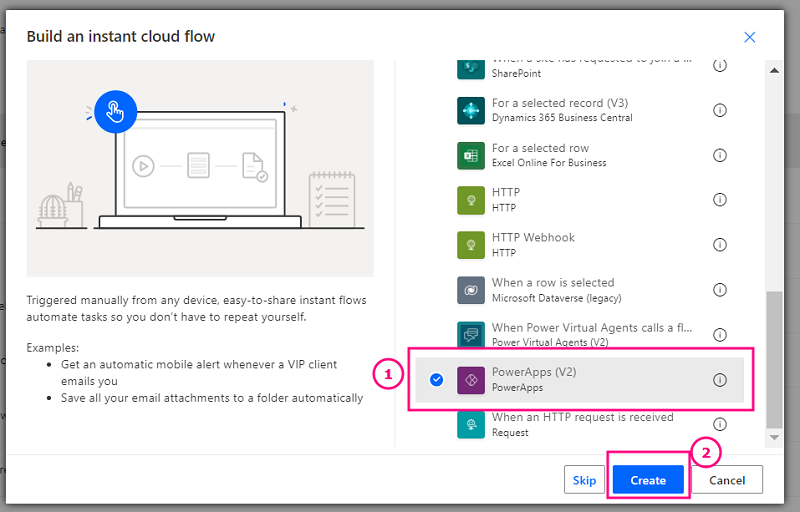Show info for When a row is selected
This screenshot has height=512, width=800.
pos(719,290)
